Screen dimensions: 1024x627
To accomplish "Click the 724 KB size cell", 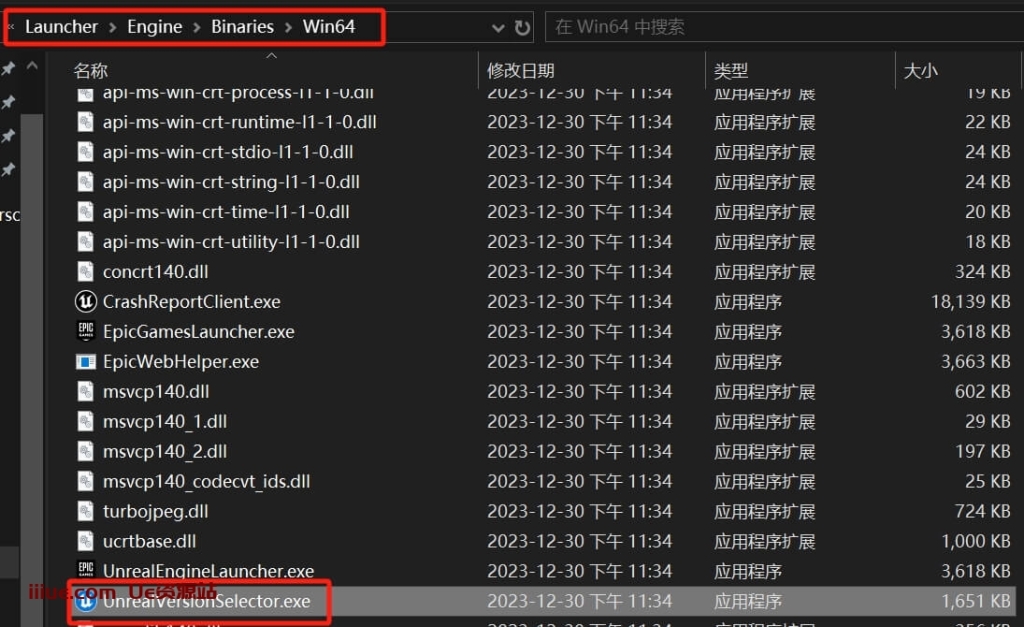I will 983,511.
